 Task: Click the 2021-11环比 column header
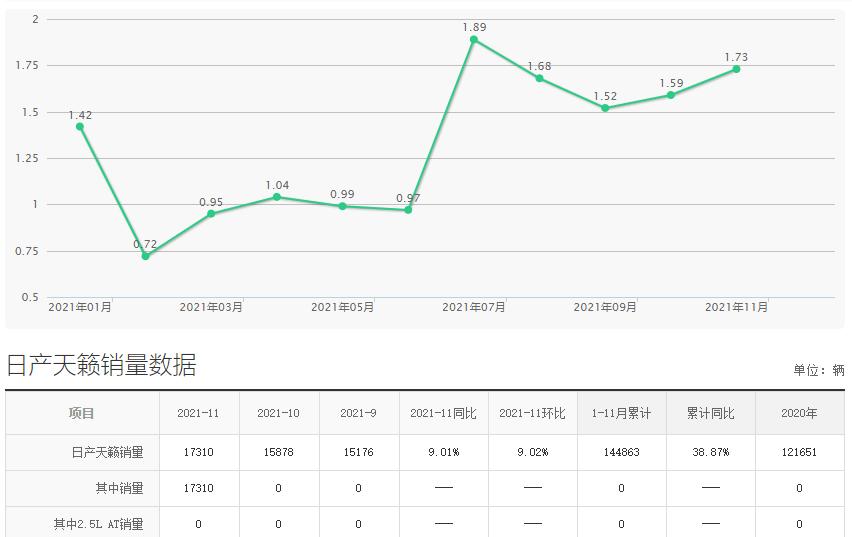click(532, 413)
